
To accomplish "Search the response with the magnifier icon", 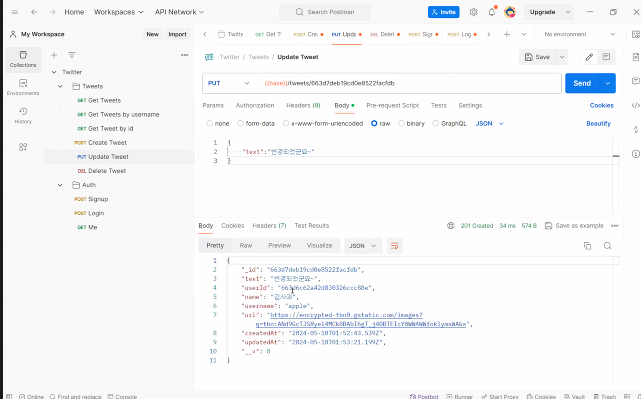I will [607, 246].
